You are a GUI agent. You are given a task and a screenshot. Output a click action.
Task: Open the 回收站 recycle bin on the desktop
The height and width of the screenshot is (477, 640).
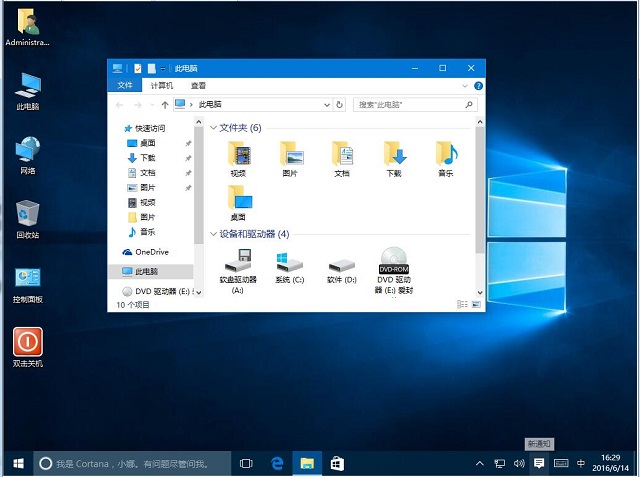27,213
